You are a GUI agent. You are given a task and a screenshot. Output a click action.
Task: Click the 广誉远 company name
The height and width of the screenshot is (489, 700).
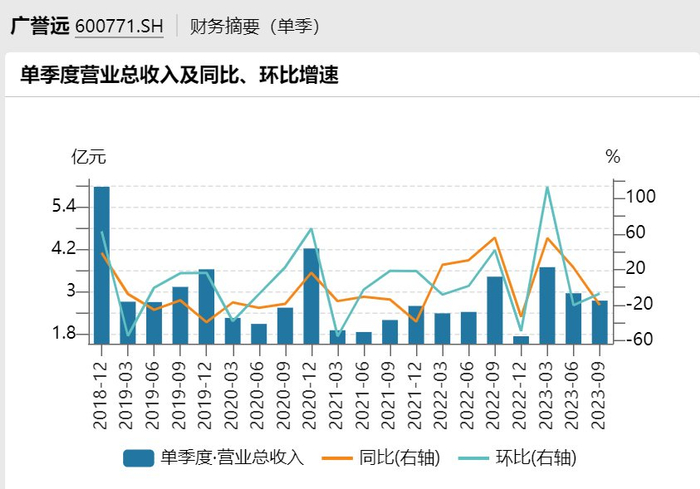click(x=40, y=26)
